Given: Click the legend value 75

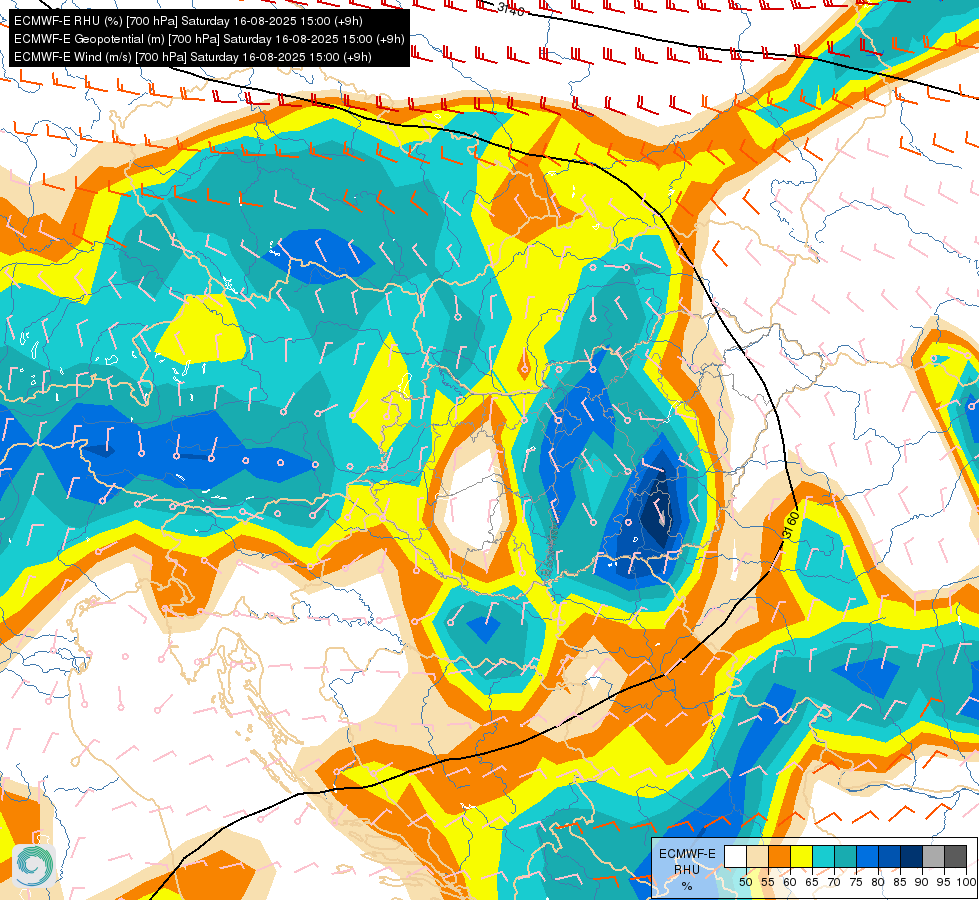Looking at the screenshot, I should [x=856, y=882].
